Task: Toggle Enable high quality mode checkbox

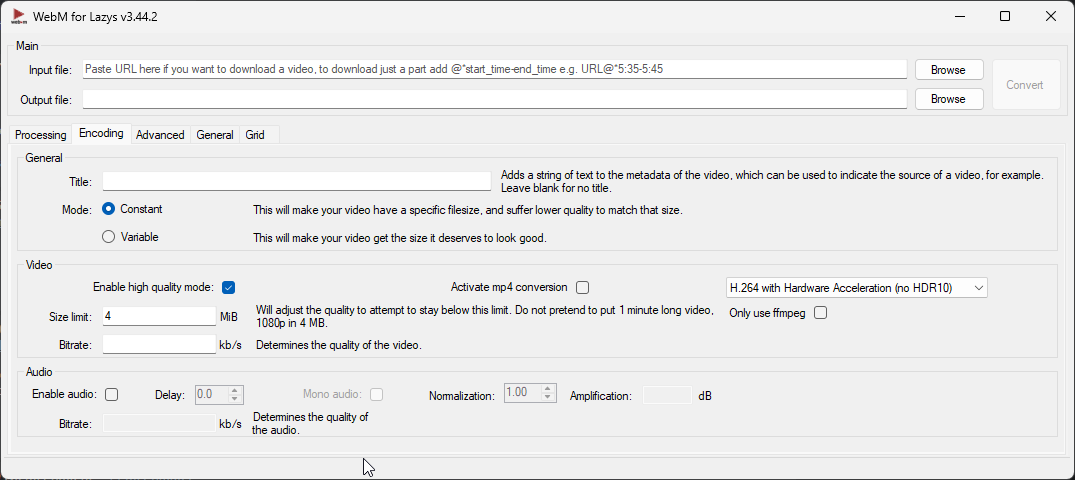Action: [229, 287]
